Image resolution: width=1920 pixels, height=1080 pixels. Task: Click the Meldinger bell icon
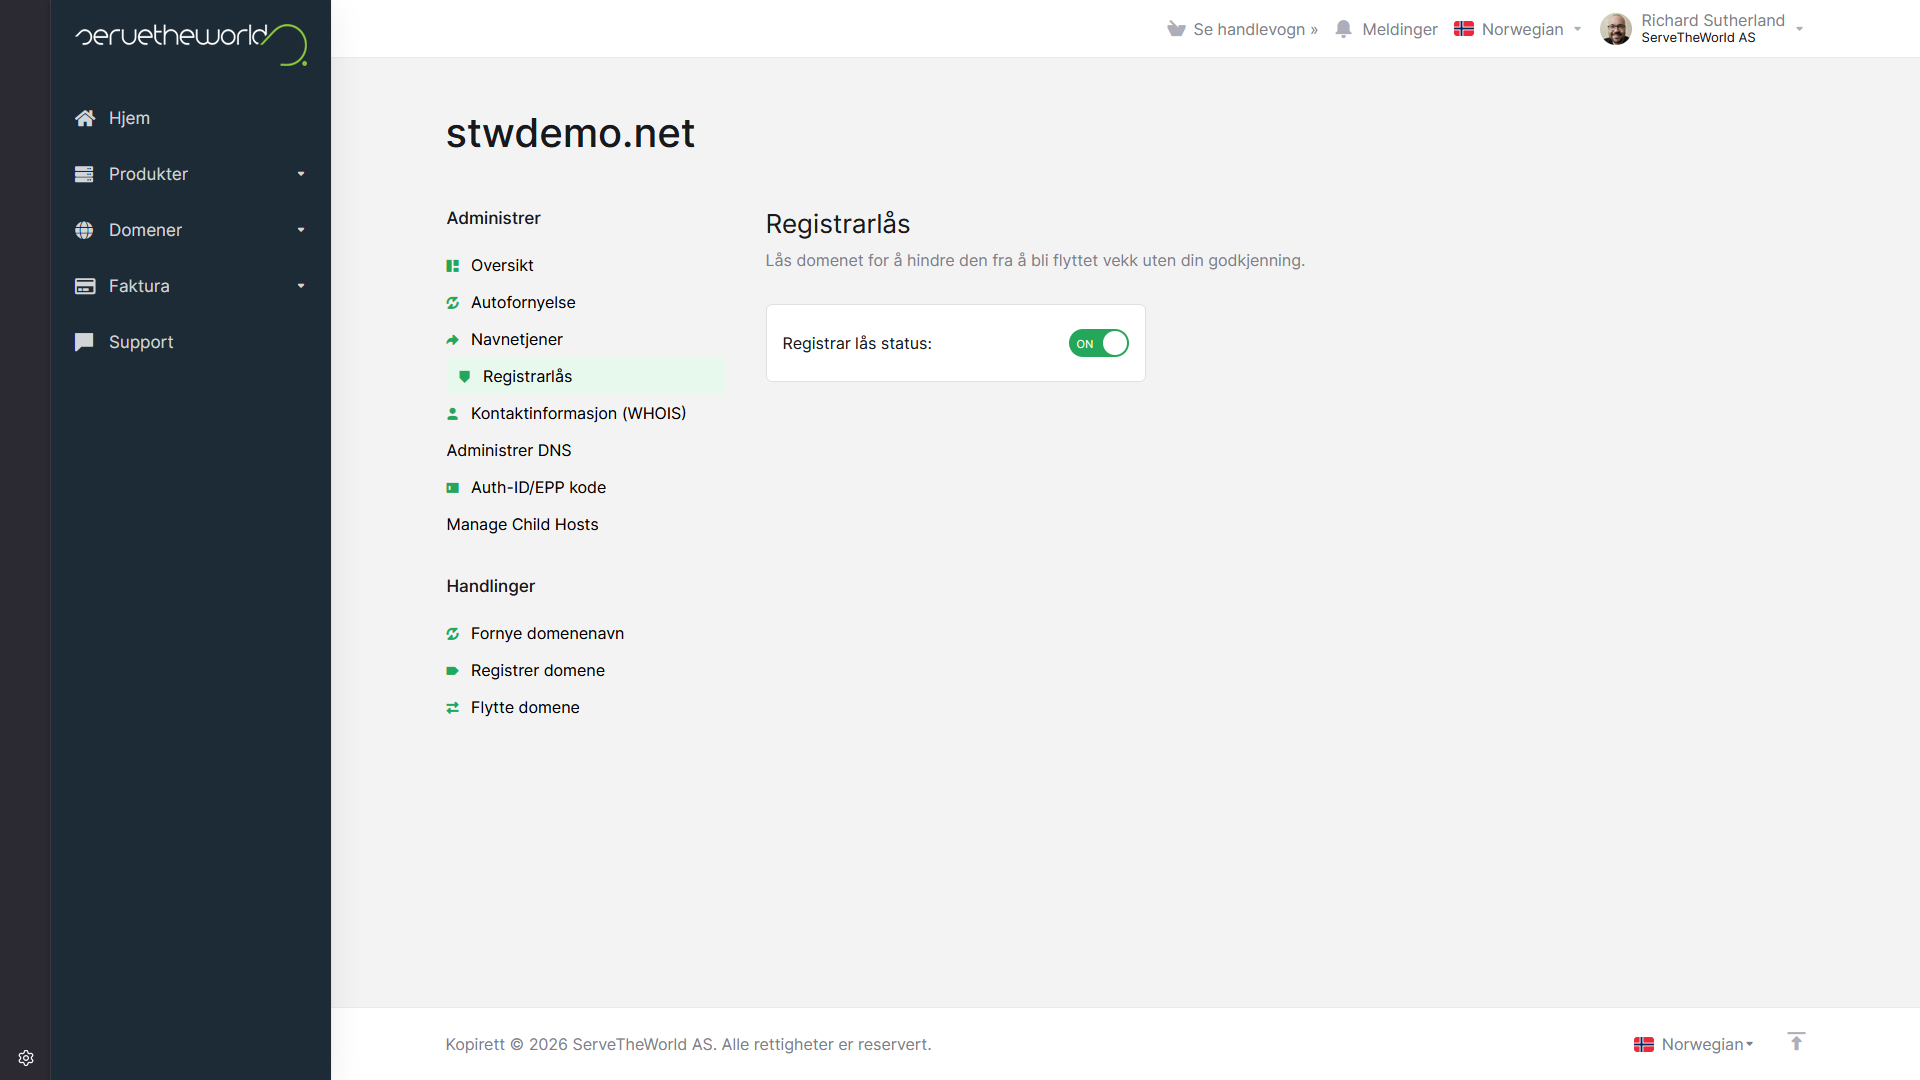coord(1344,29)
